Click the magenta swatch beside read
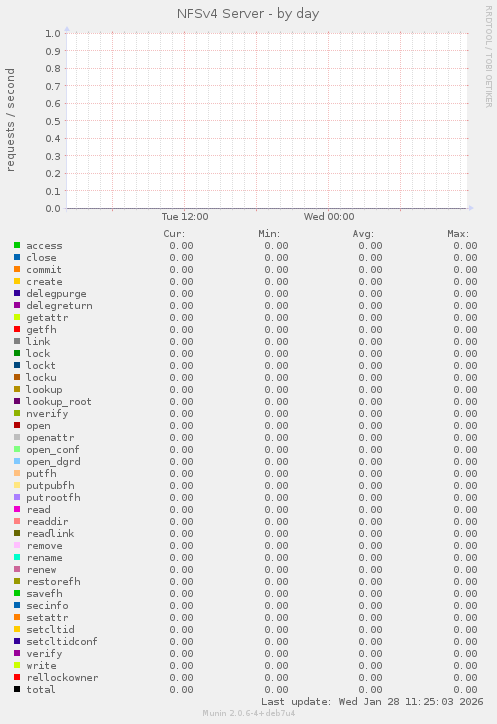 point(17,509)
